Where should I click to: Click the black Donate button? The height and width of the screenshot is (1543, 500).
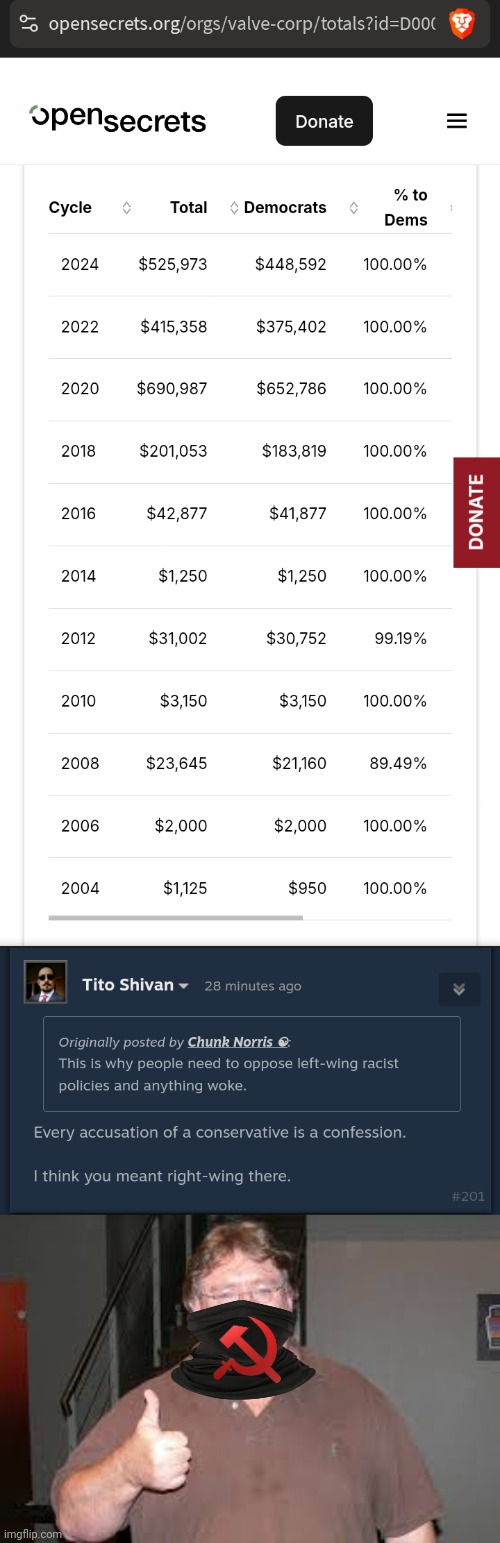(324, 121)
